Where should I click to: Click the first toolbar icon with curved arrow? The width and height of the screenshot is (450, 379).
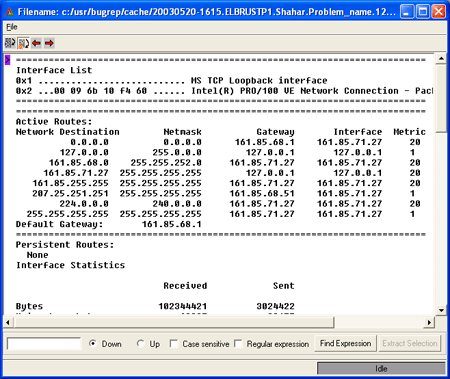click(10, 43)
